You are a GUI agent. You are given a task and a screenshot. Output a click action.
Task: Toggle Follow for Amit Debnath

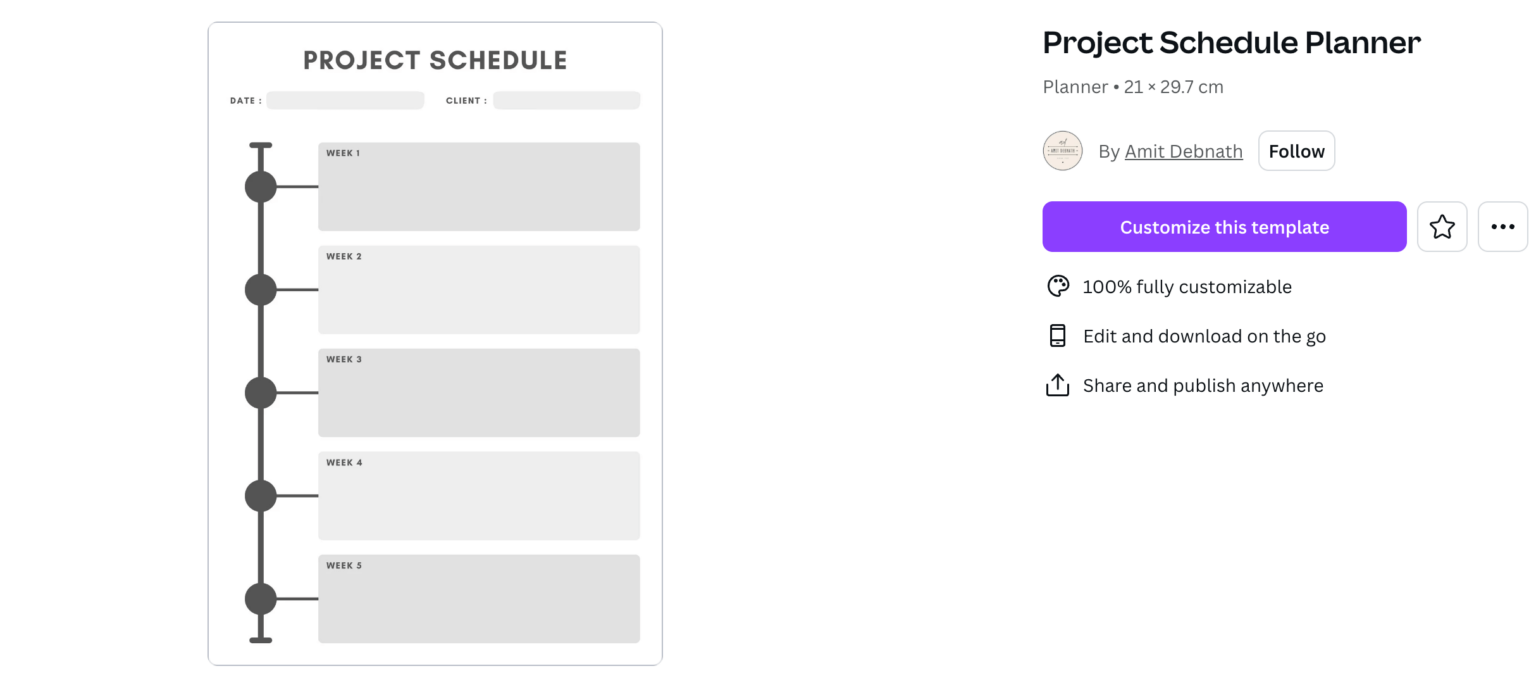pos(1296,150)
